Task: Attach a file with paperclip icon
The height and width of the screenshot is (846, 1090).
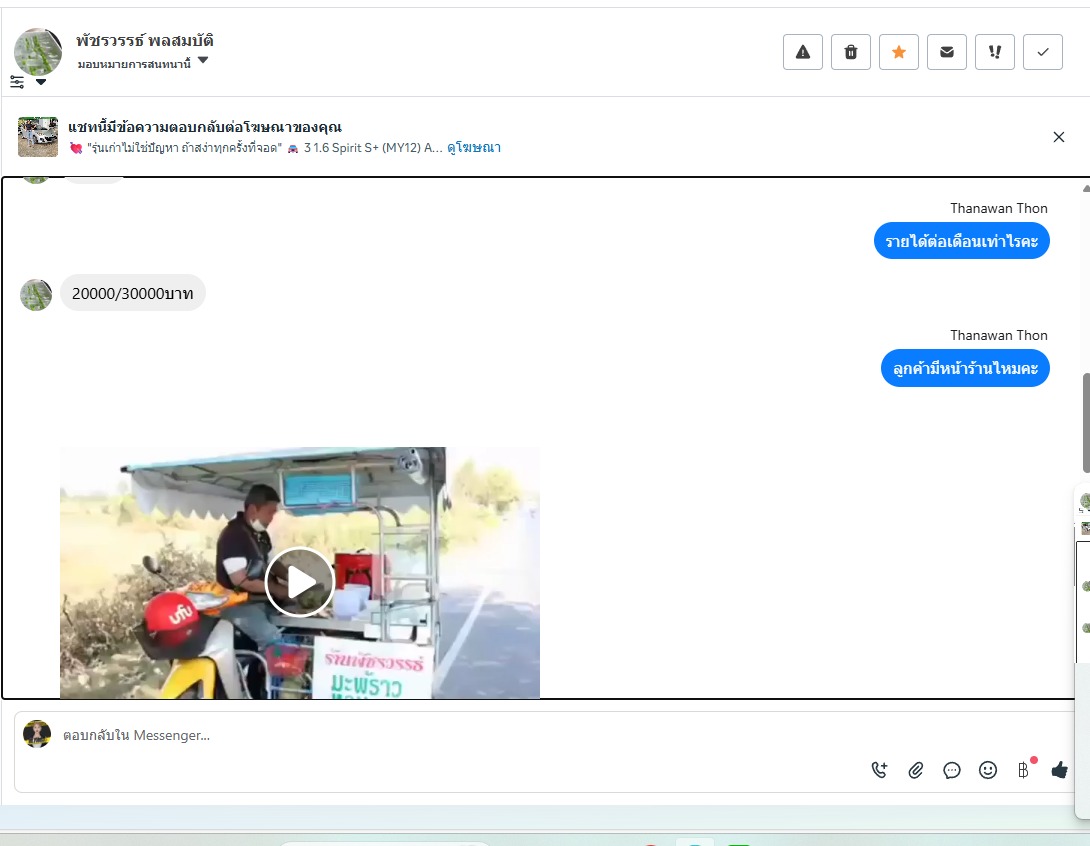Action: [x=916, y=770]
